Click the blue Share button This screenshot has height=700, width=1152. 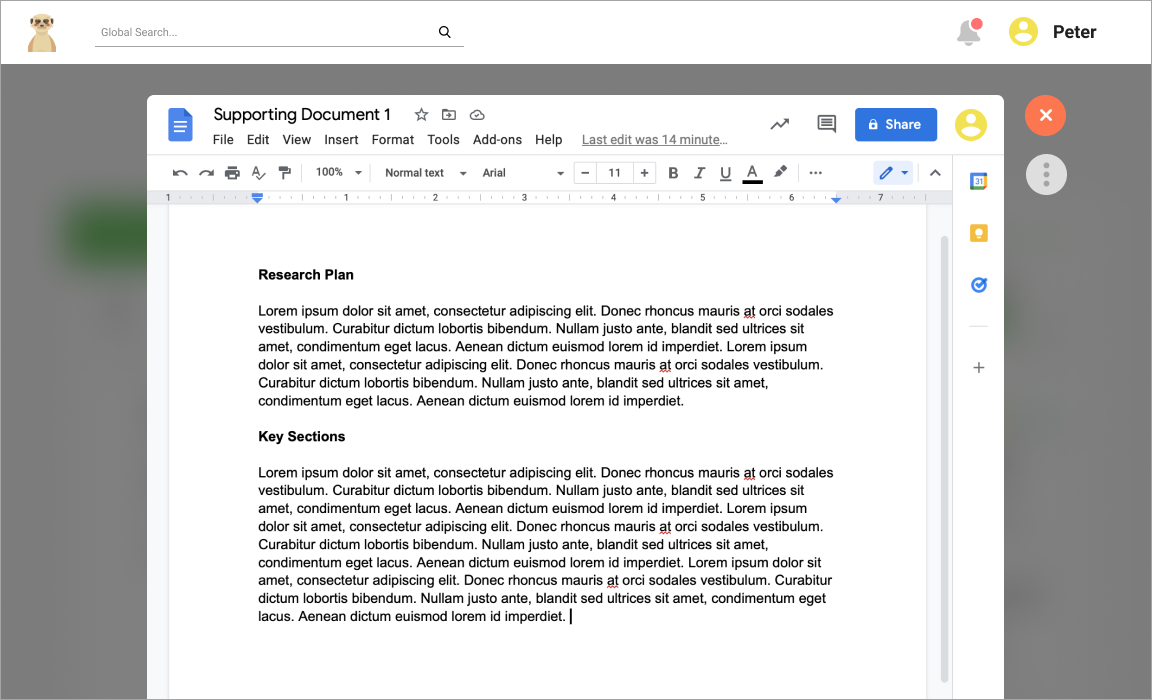895,124
